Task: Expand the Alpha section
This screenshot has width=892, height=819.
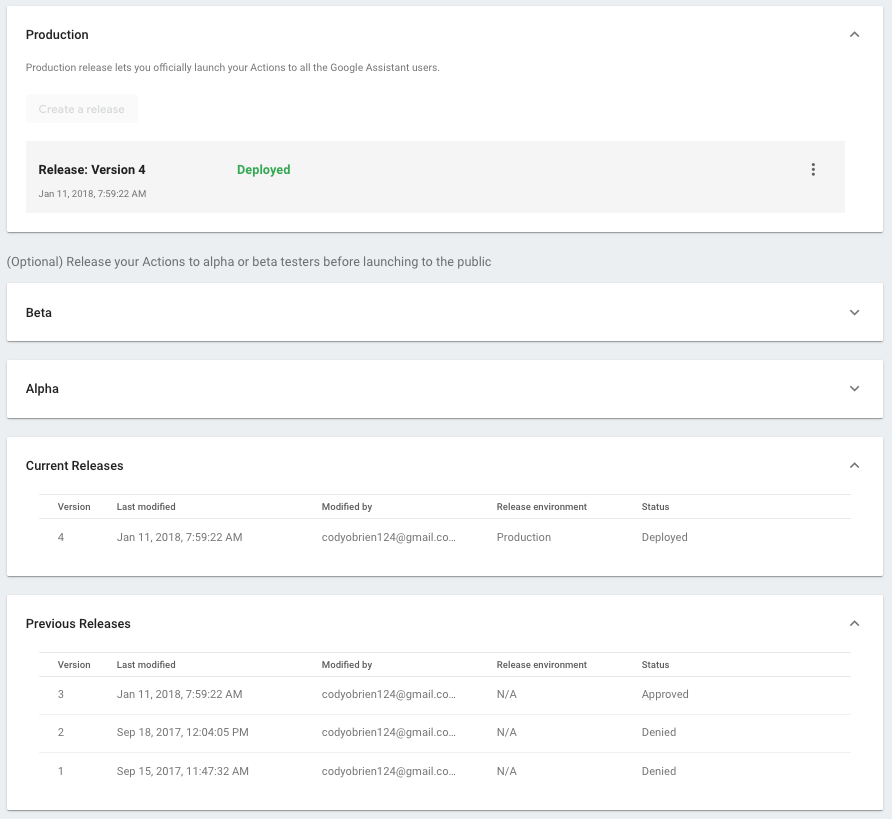Action: click(x=855, y=388)
